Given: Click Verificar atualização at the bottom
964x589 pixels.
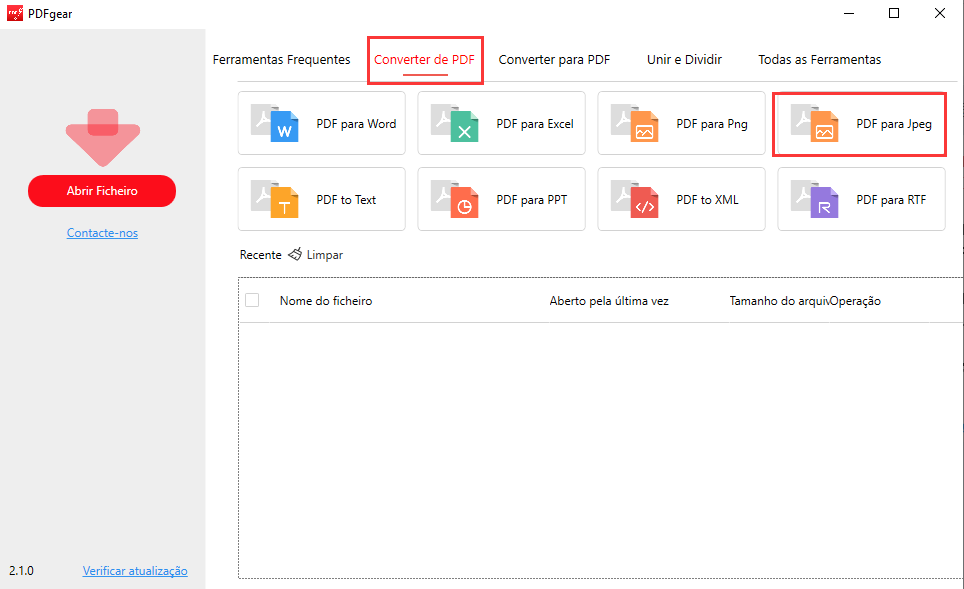Looking at the screenshot, I should coord(134,571).
